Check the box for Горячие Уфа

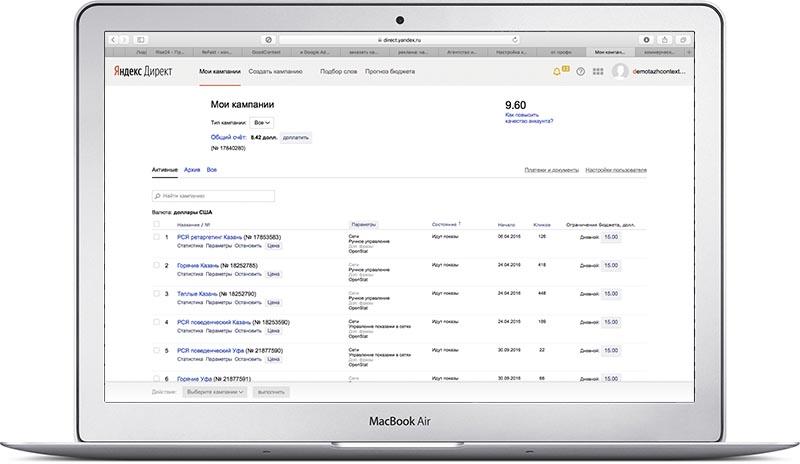point(156,379)
